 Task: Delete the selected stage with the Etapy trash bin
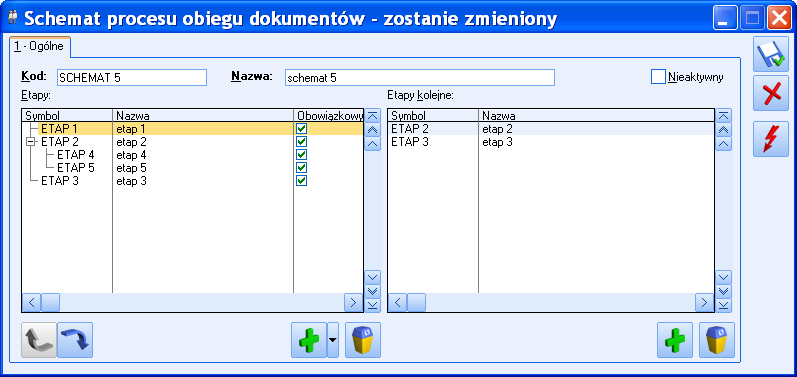362,340
